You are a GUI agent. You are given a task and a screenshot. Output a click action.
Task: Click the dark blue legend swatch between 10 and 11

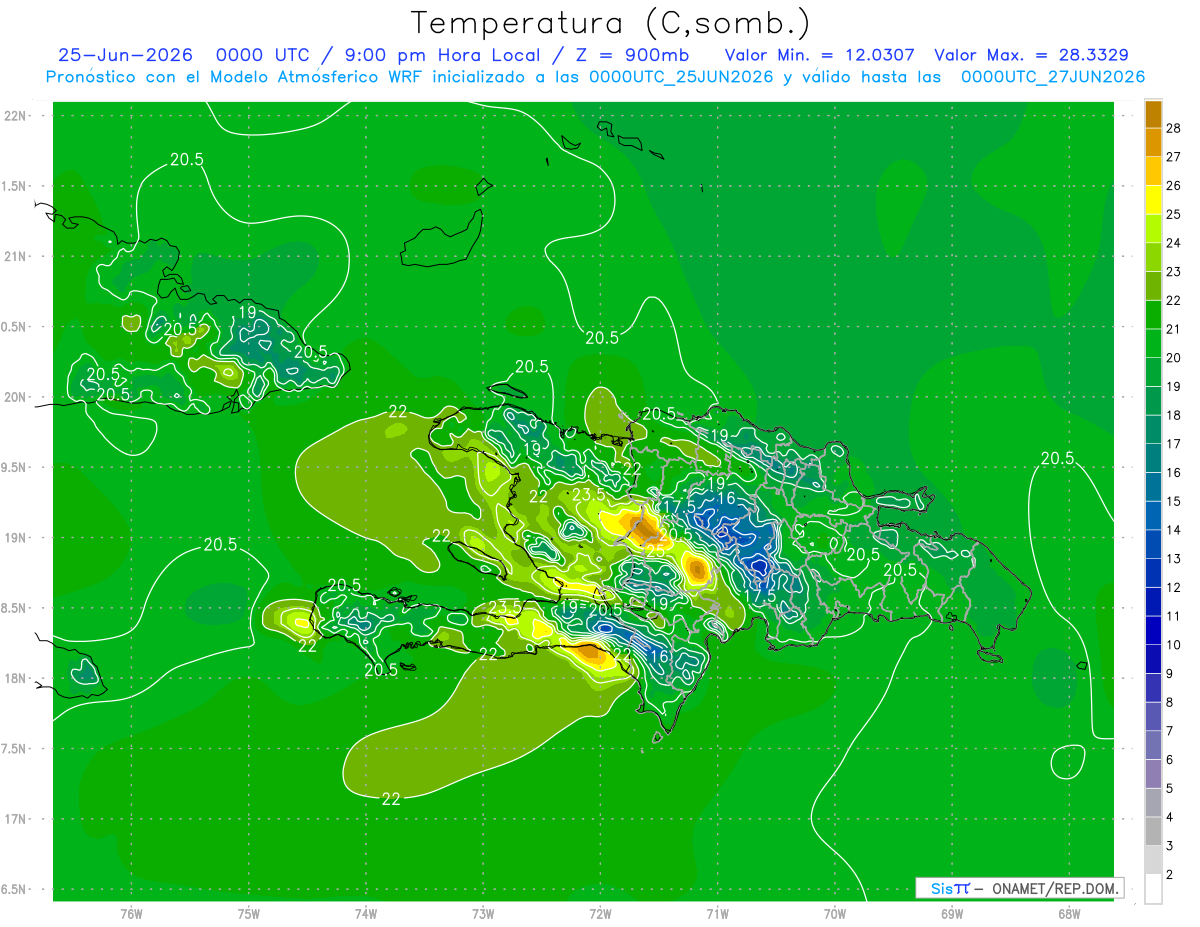(x=1153, y=630)
